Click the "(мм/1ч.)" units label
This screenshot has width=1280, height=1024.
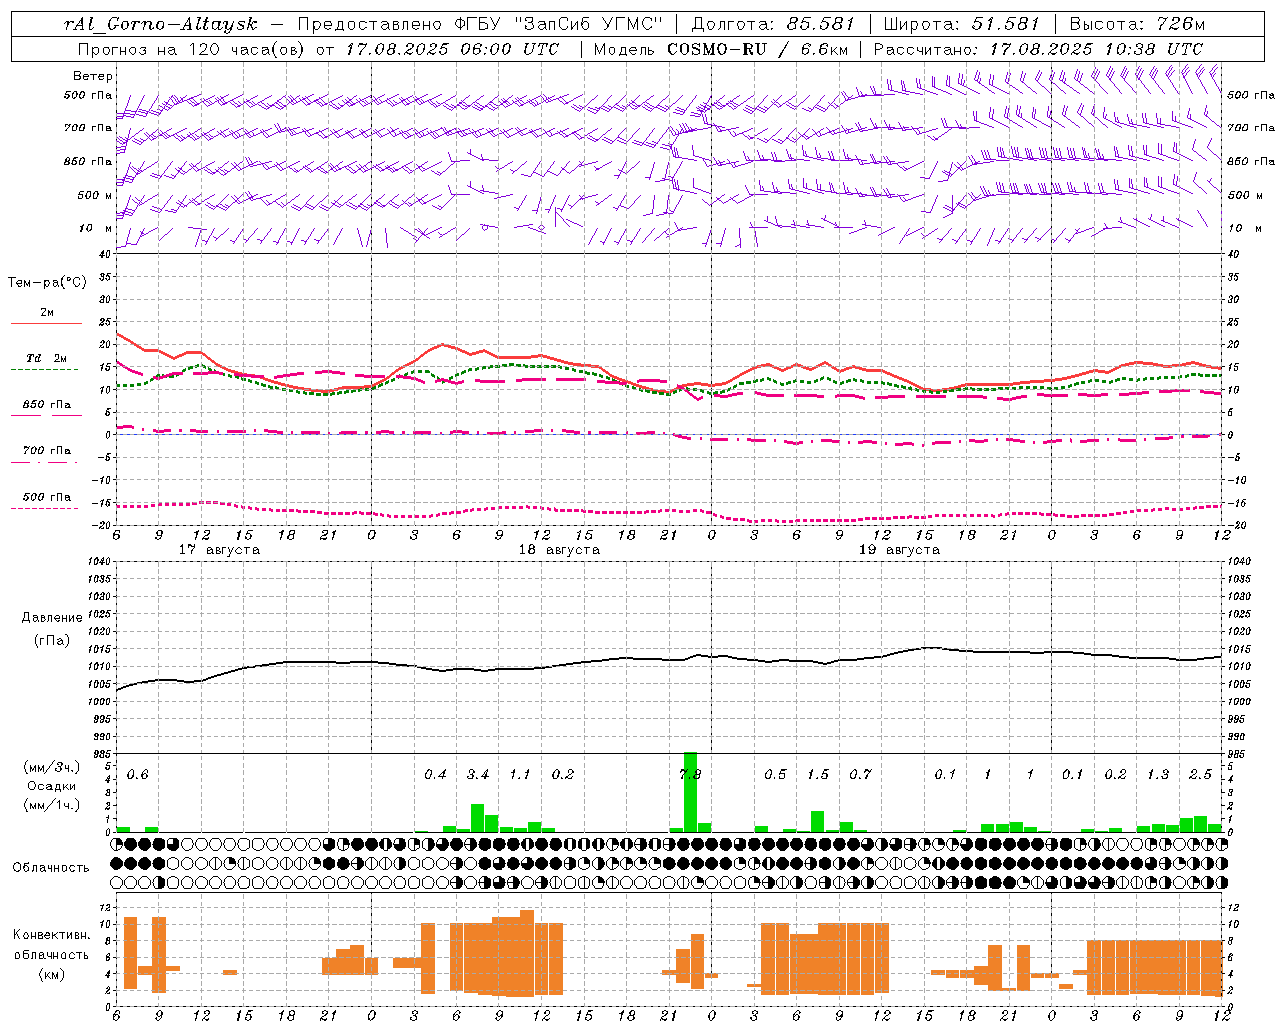coord(52,805)
